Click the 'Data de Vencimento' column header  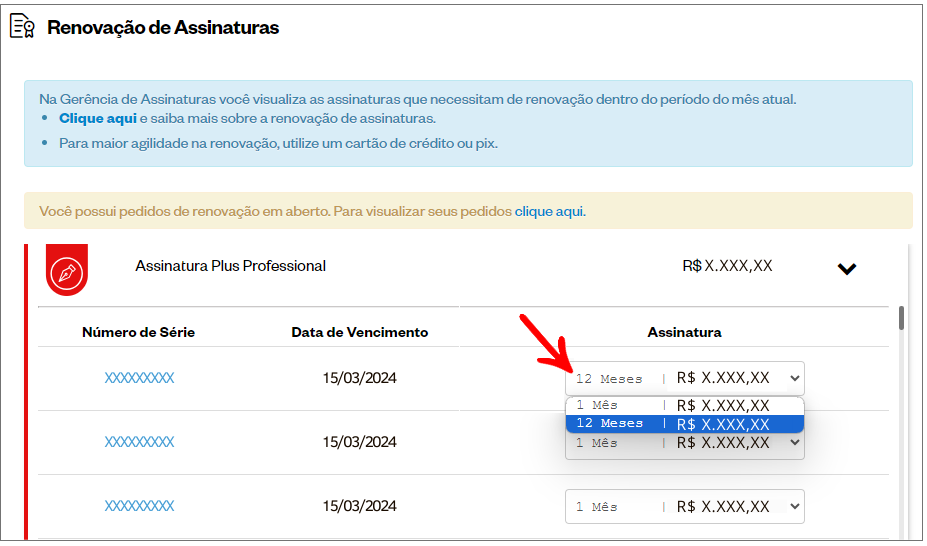point(359,332)
